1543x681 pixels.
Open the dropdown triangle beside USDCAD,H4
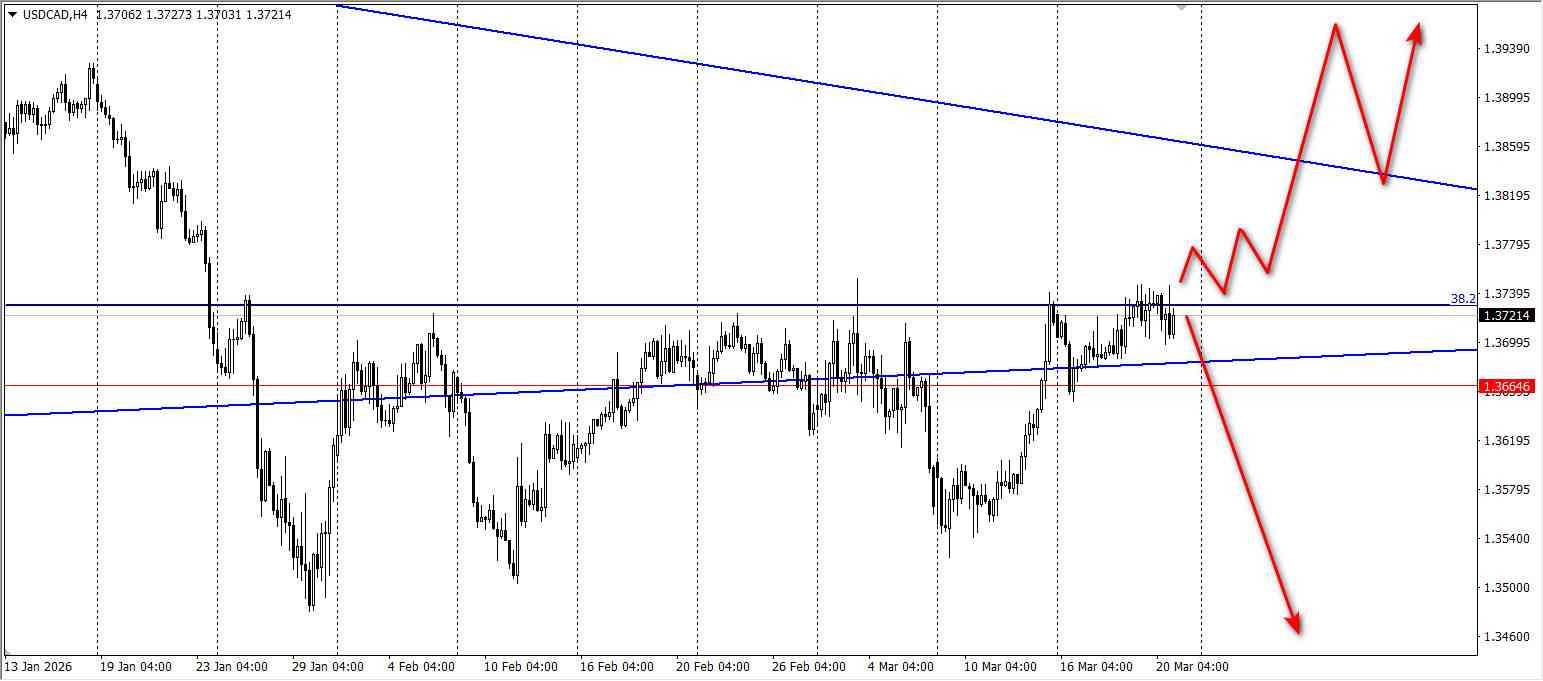[x=12, y=14]
